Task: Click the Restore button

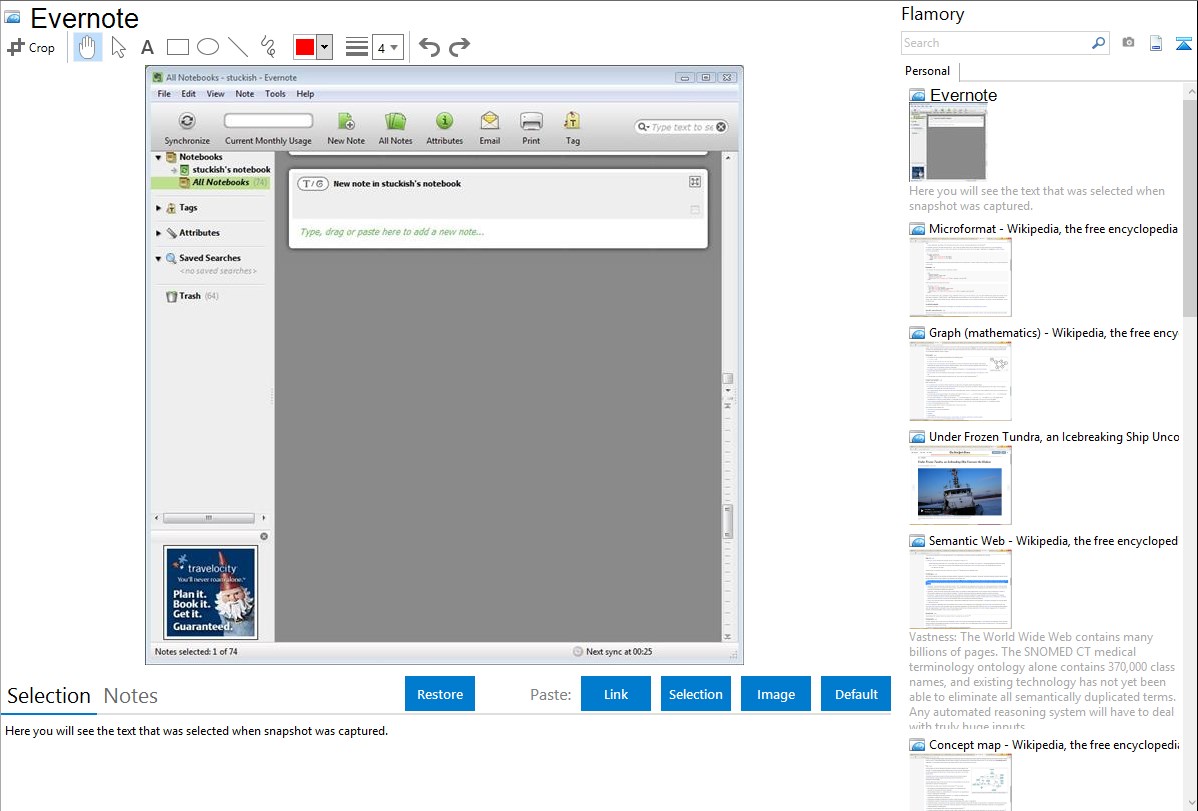Action: pos(440,694)
